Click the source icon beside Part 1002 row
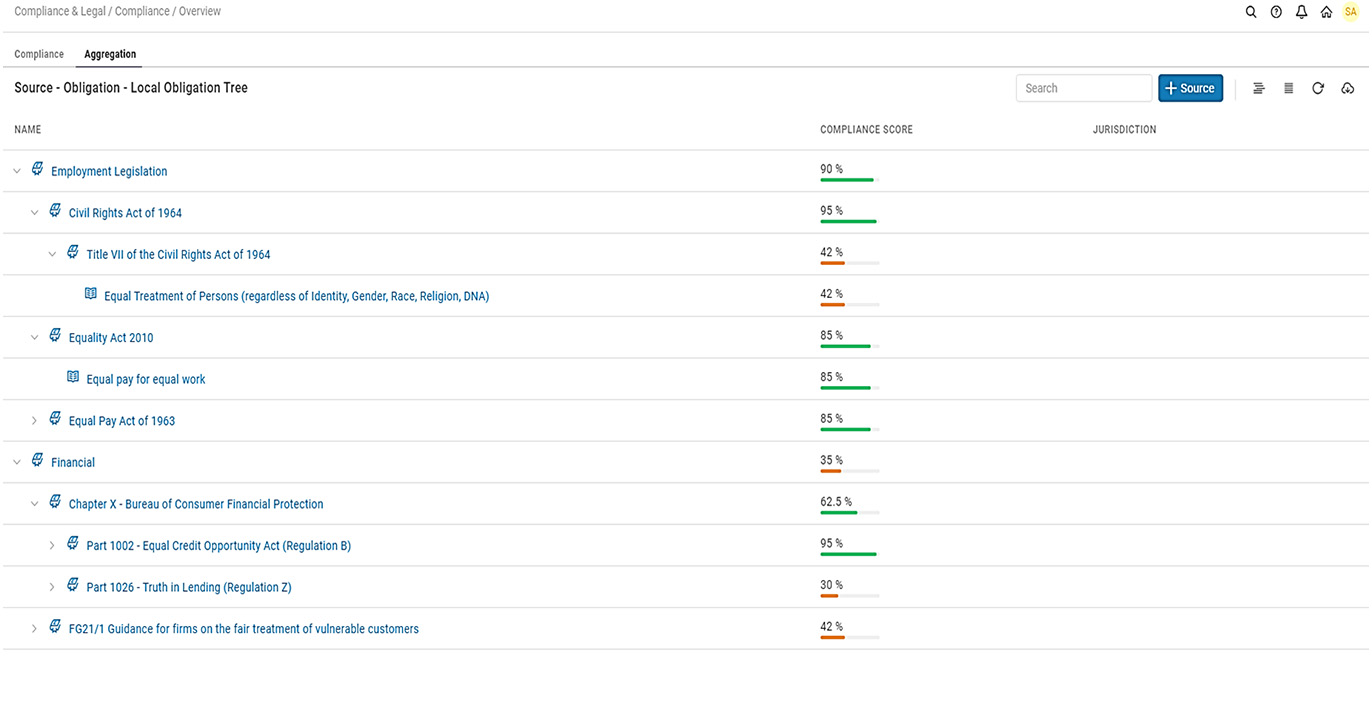1372x709 pixels. [x=73, y=543]
